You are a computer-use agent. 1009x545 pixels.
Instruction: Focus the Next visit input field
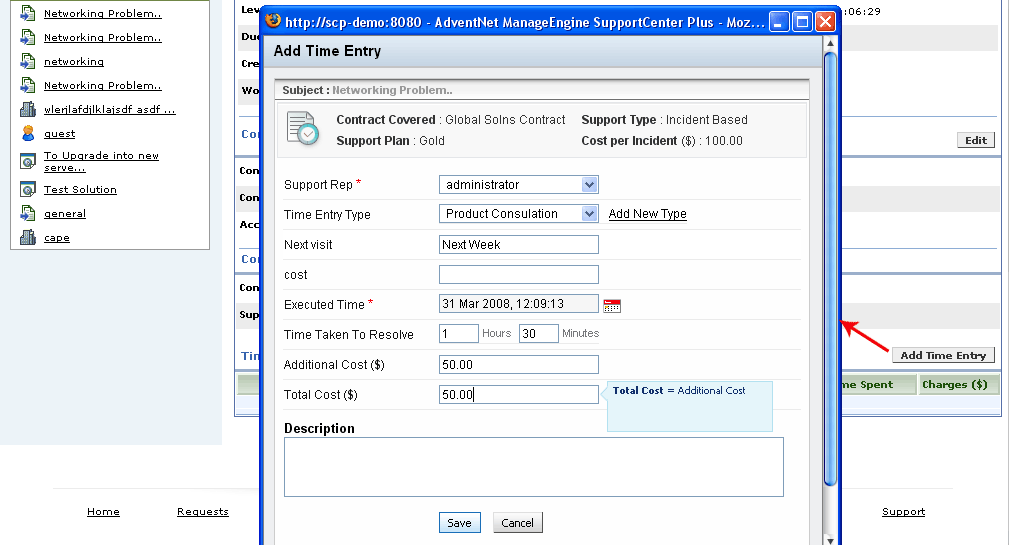[519, 245]
